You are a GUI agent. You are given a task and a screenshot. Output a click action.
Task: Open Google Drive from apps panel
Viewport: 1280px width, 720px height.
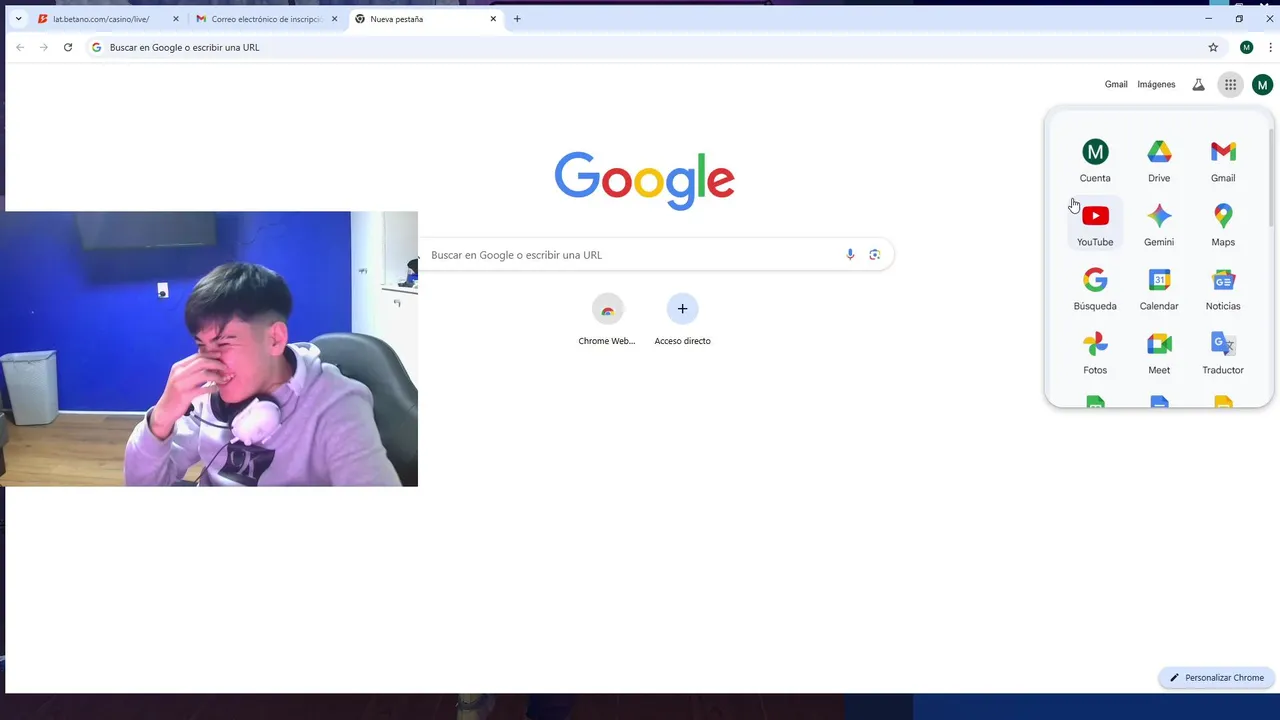pos(1159,160)
